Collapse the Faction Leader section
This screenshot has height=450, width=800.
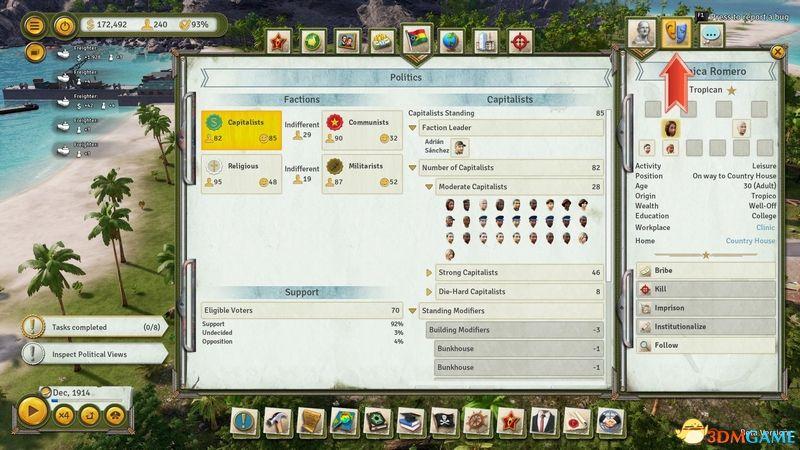(413, 128)
